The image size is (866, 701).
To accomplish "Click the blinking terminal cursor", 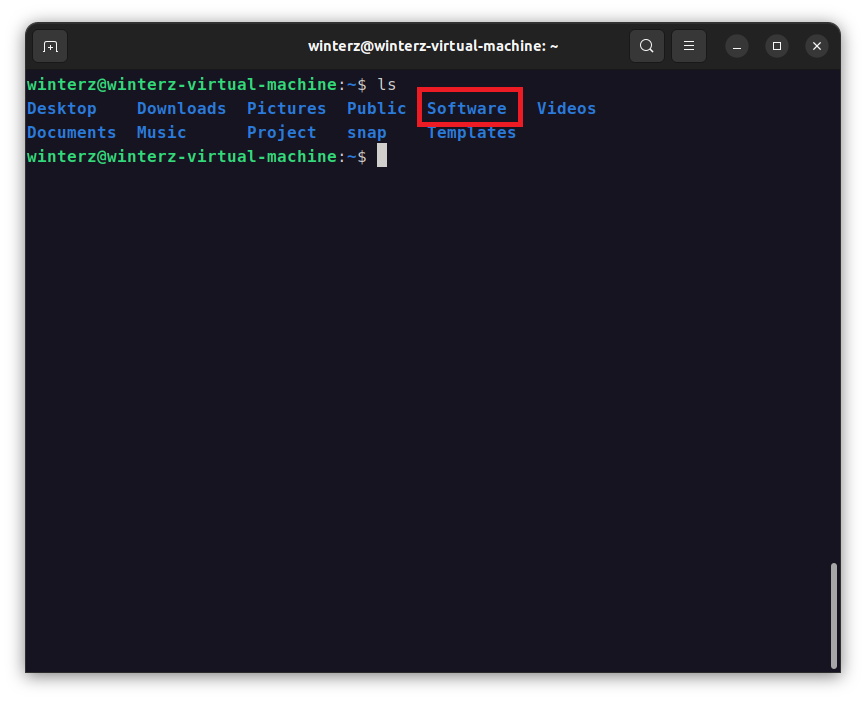I will (x=383, y=155).
